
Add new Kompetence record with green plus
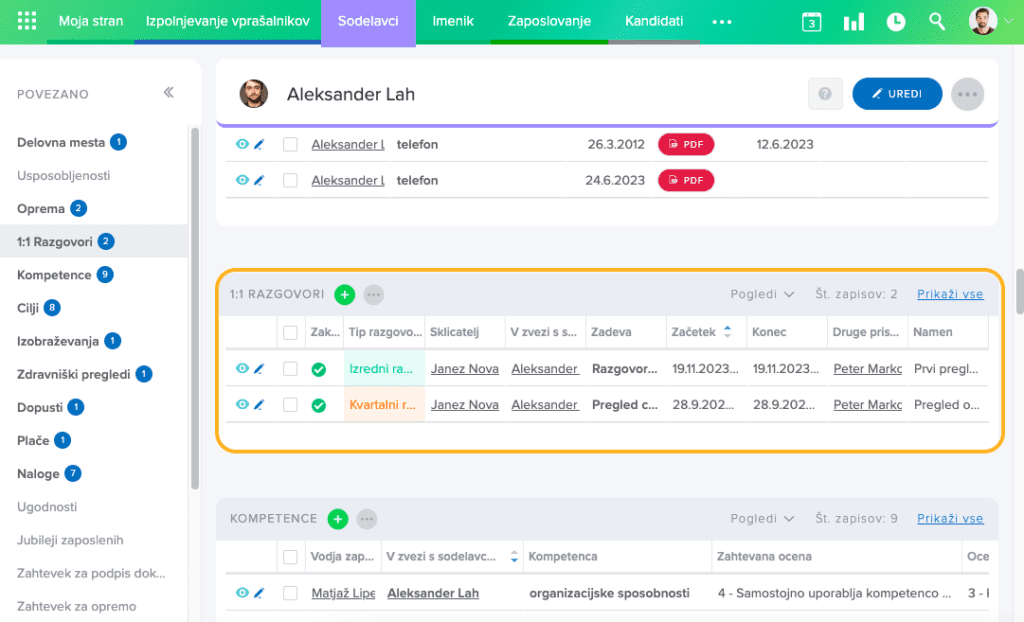pos(338,519)
